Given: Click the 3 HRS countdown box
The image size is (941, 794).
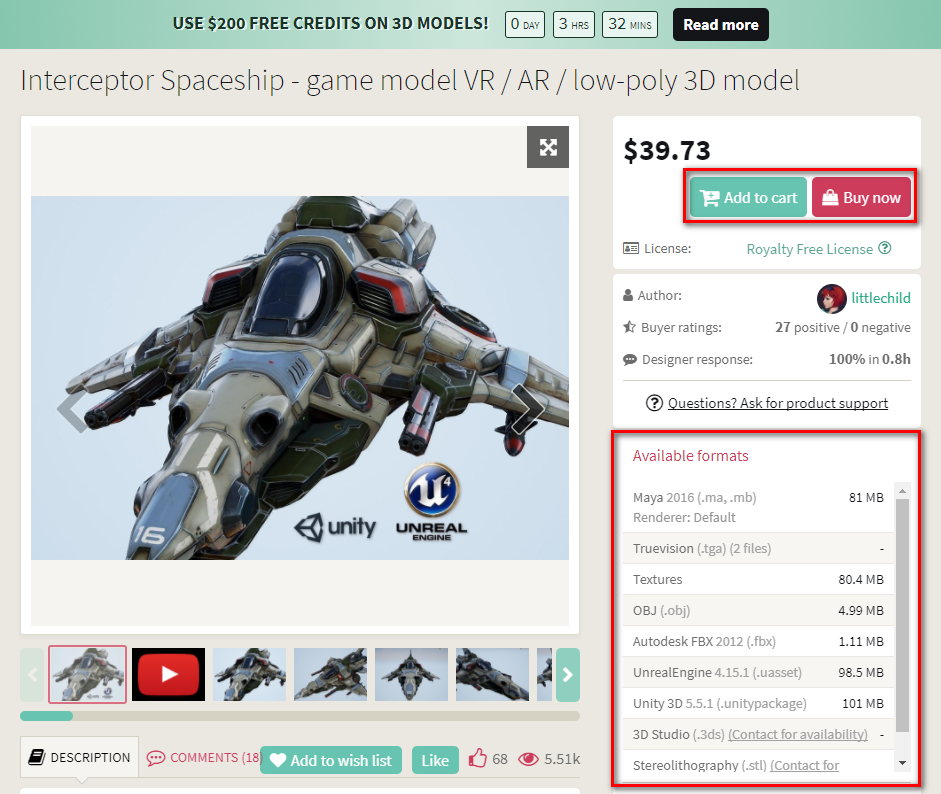Looking at the screenshot, I should point(573,25).
